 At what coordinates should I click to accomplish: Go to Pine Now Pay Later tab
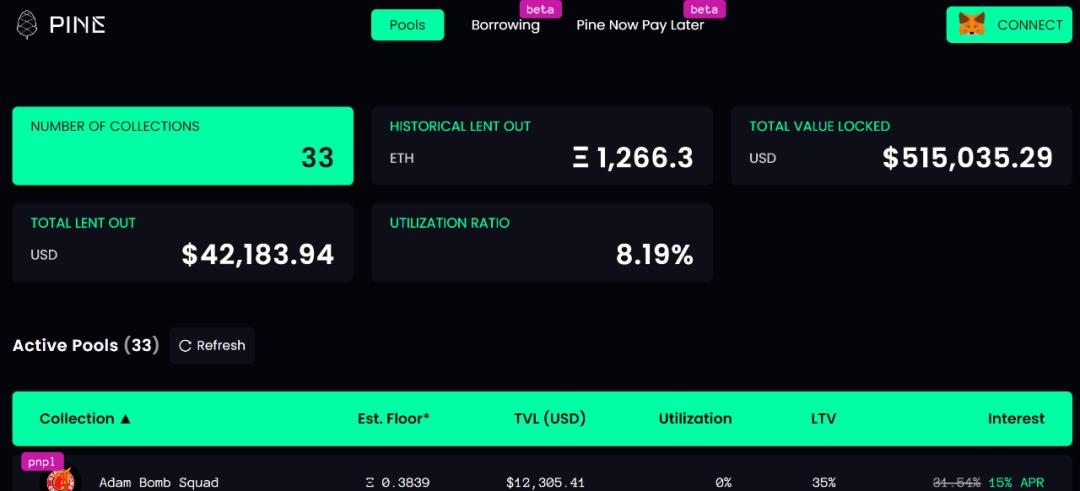(x=640, y=26)
